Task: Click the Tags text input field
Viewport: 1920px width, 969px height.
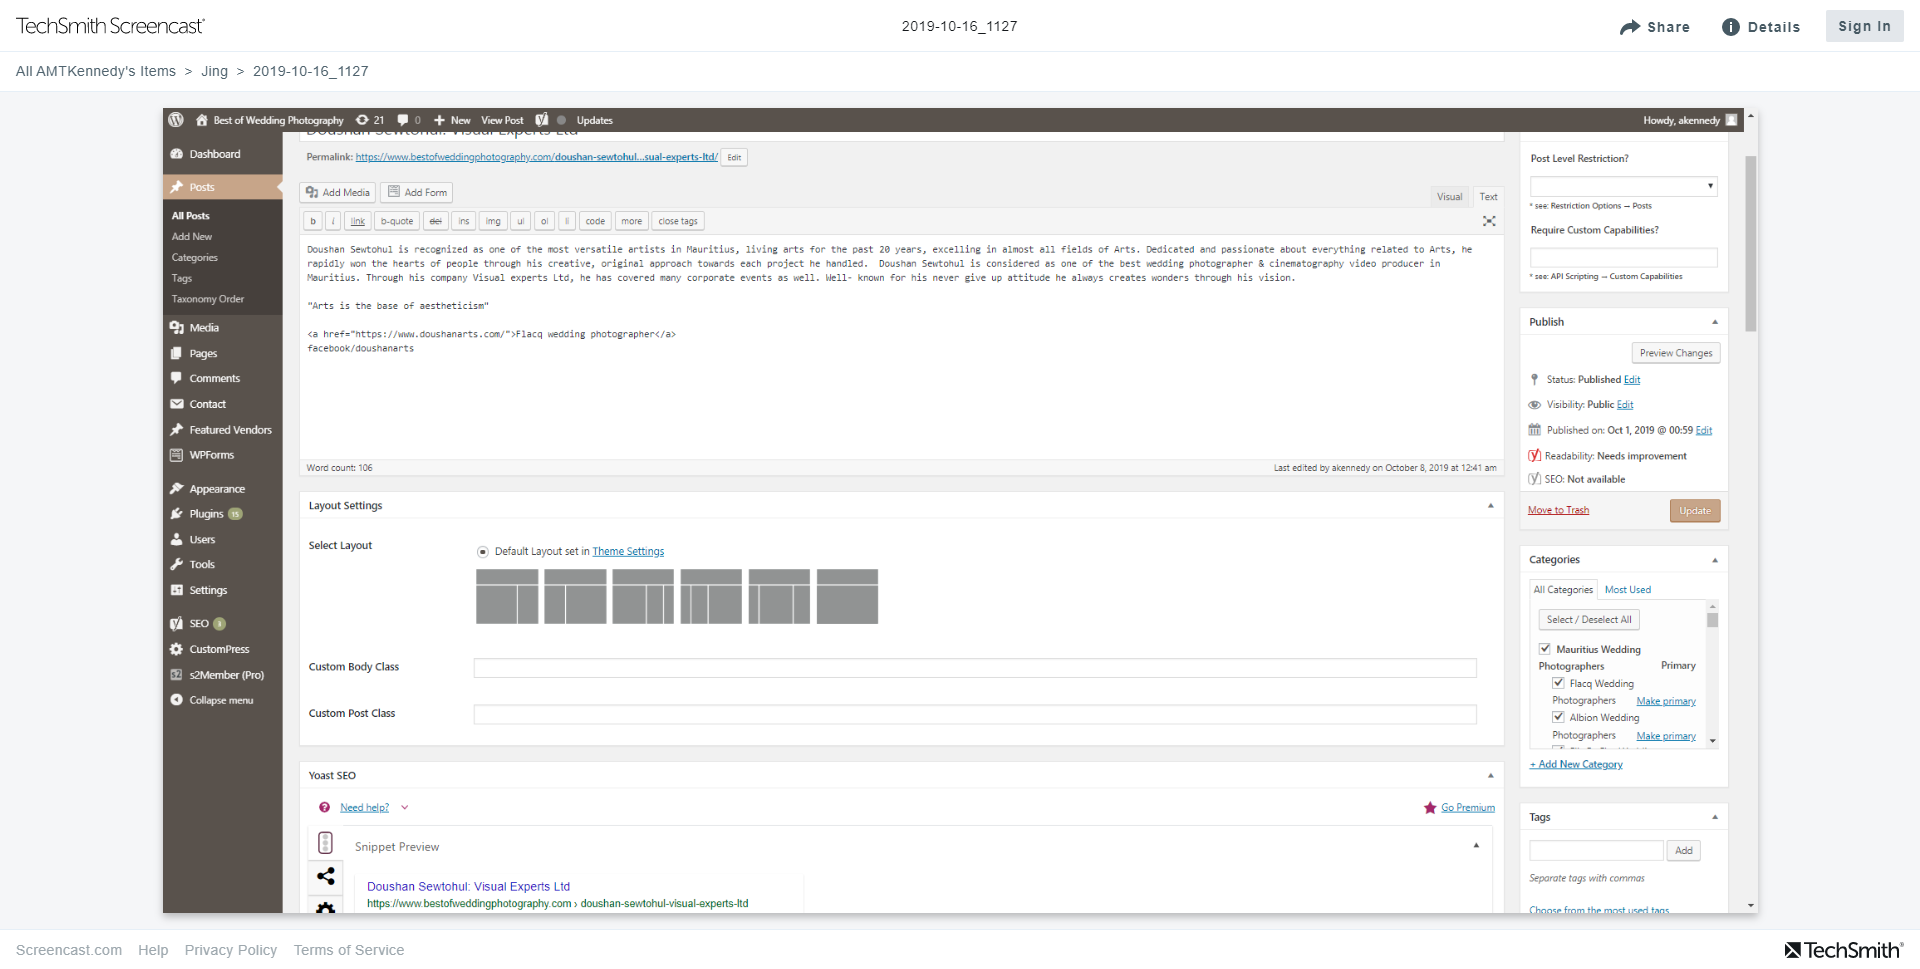Action: (x=1596, y=851)
